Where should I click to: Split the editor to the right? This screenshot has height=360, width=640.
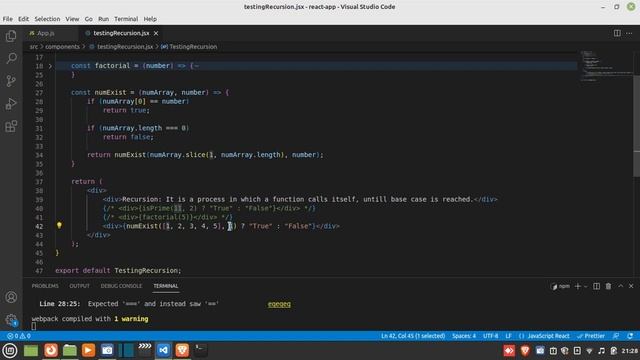pos(617,33)
